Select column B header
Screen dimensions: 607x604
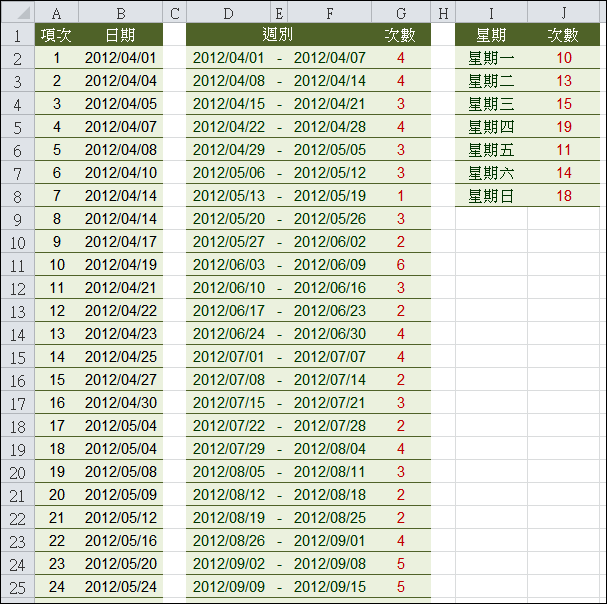pos(120,14)
